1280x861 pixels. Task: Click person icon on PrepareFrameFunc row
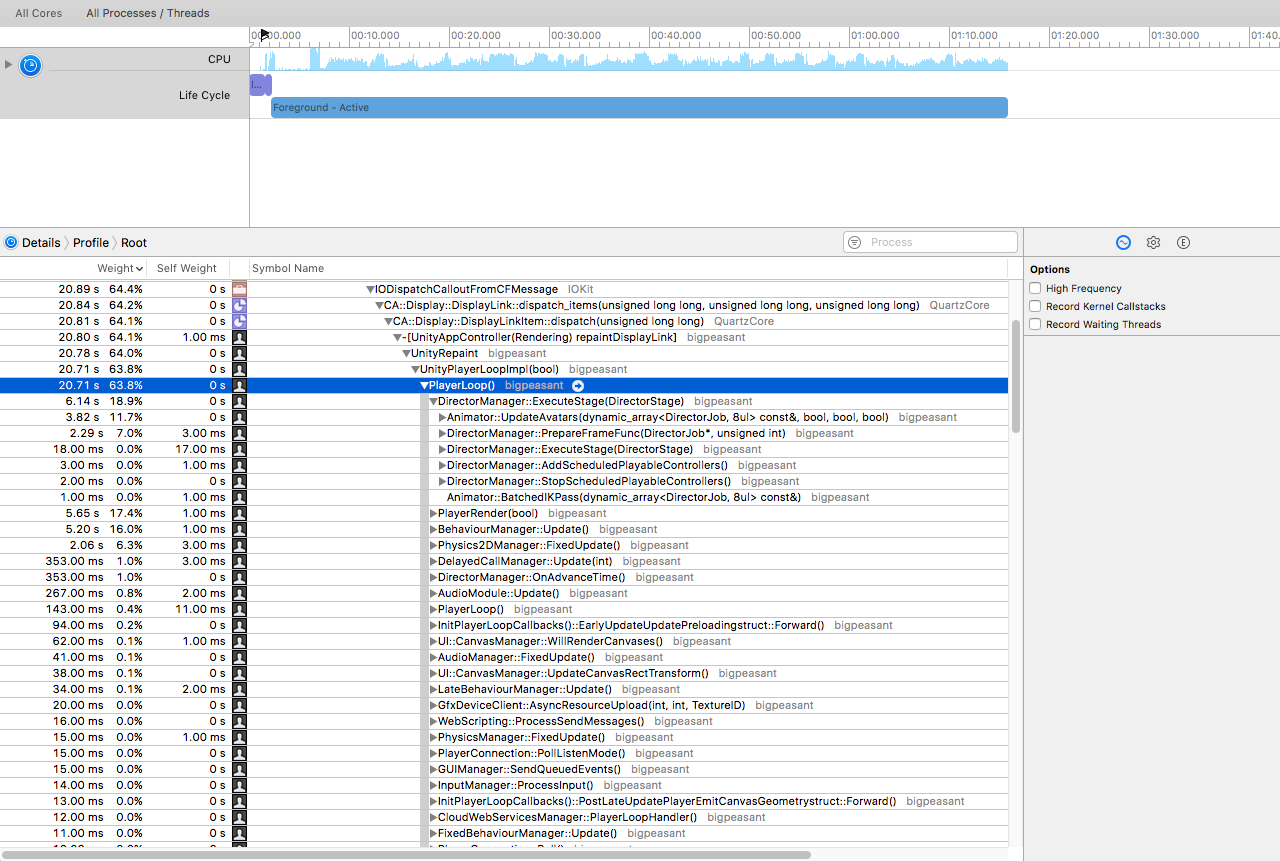pyautogui.click(x=239, y=433)
